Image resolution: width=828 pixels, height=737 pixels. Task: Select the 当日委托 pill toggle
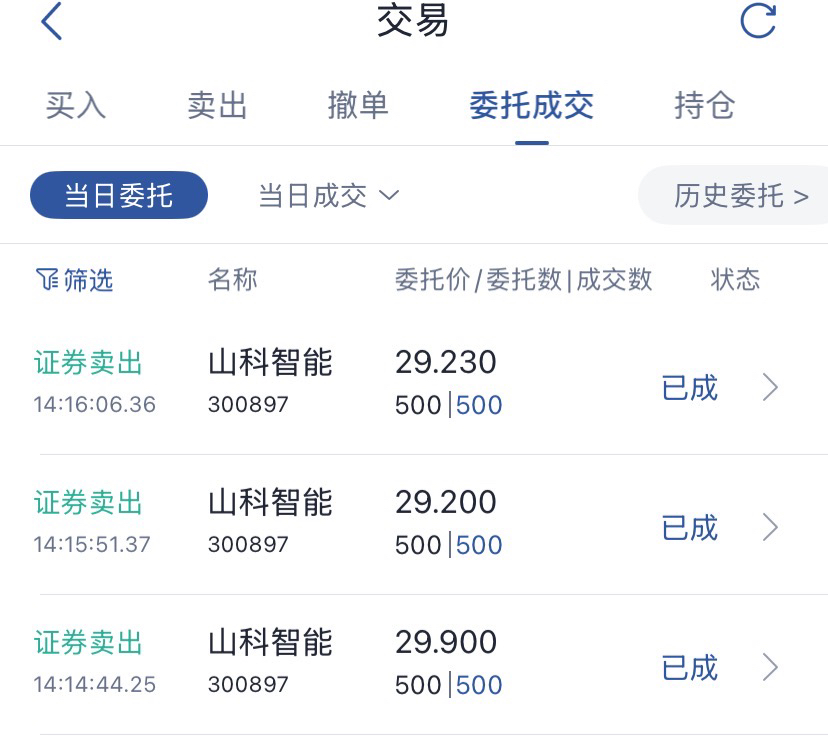pyautogui.click(x=119, y=195)
